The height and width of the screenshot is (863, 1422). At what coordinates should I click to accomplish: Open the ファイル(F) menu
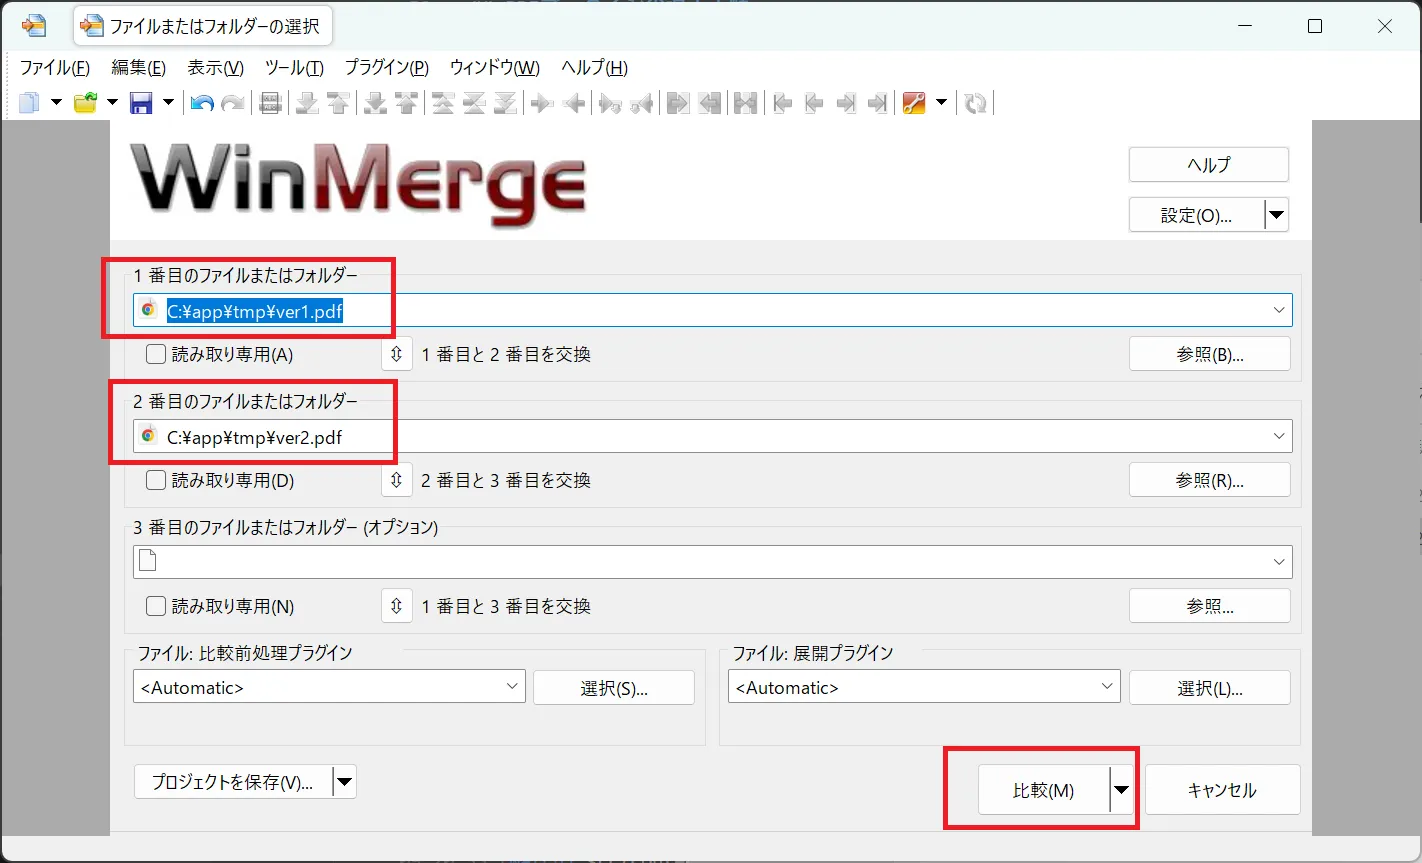[x=55, y=68]
